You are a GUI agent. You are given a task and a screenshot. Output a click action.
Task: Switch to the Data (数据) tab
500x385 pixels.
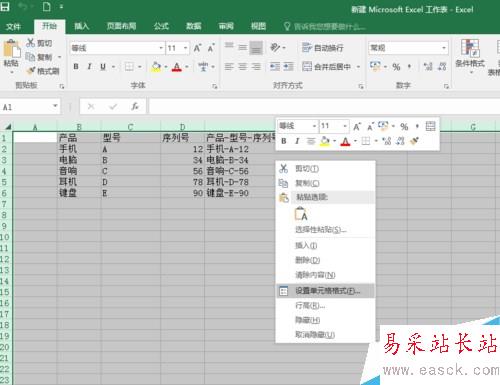[x=194, y=26]
